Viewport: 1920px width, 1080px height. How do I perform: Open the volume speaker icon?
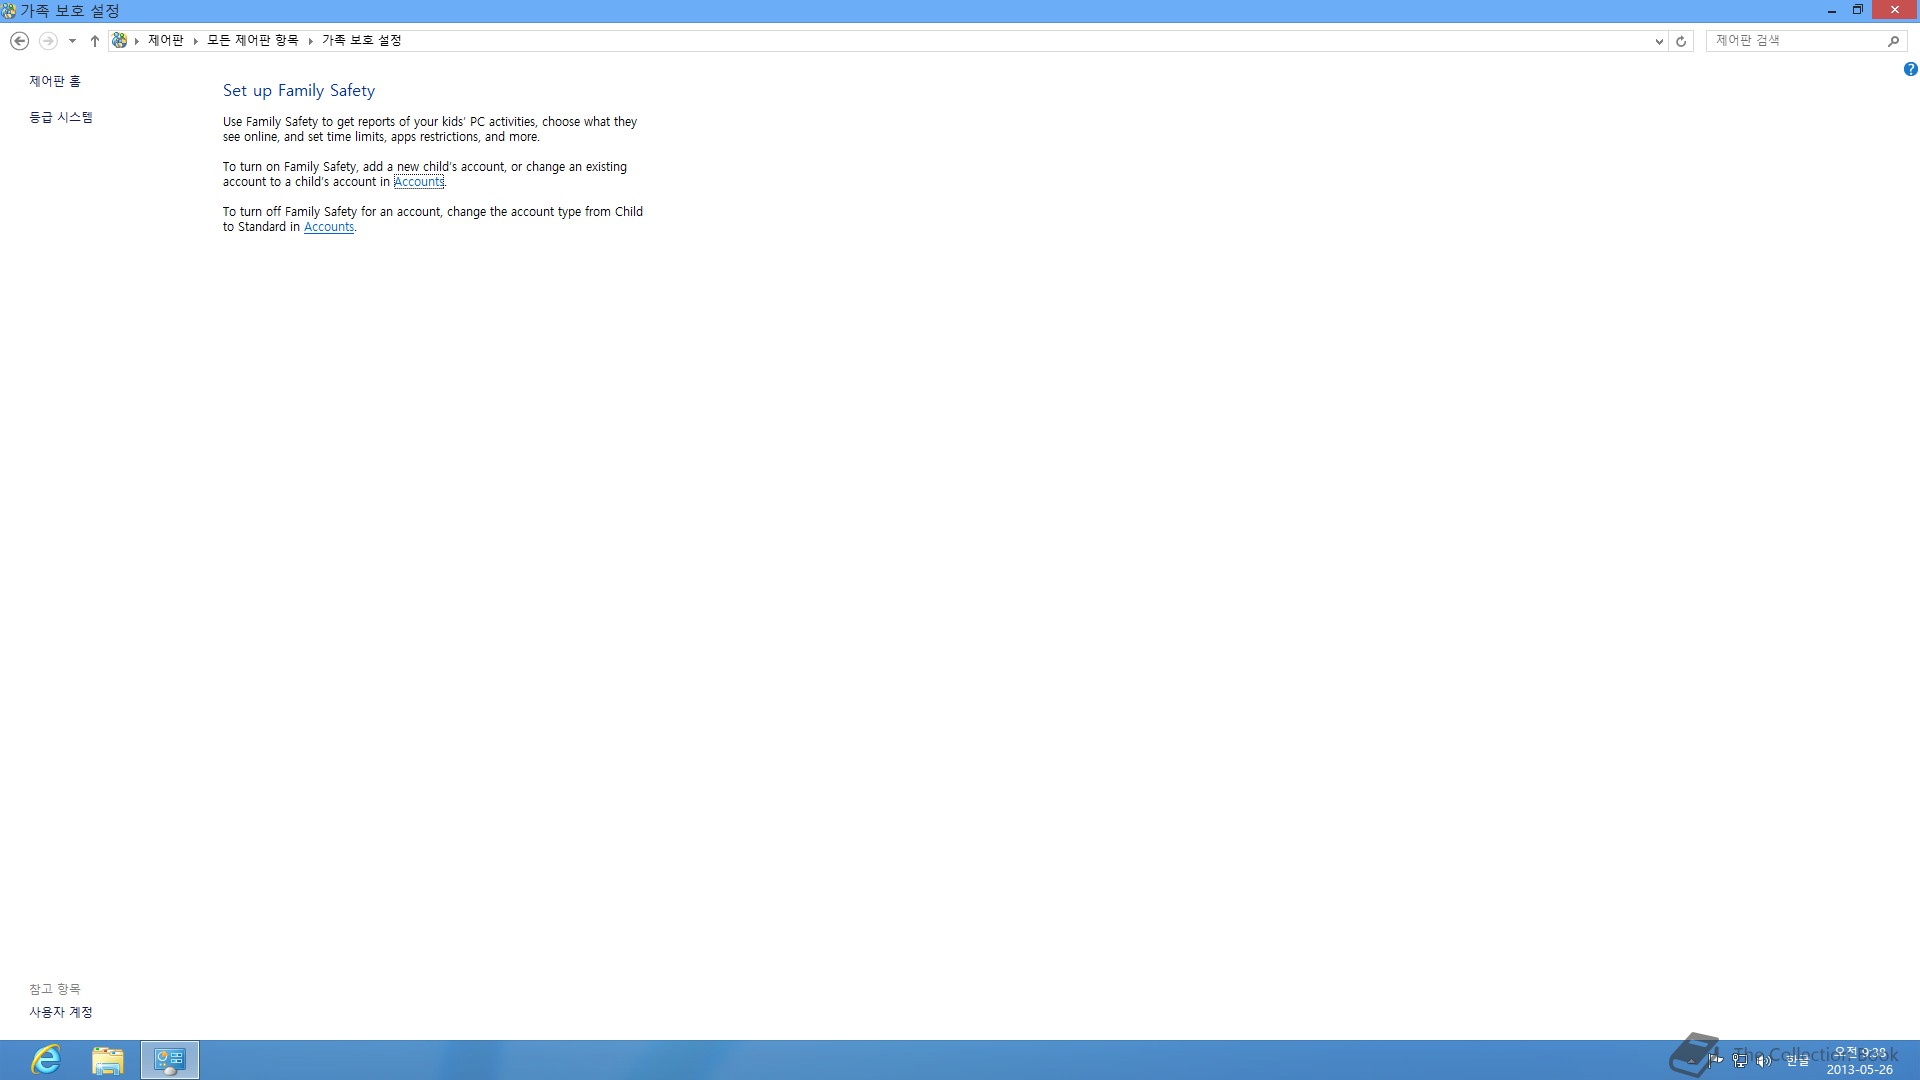[1764, 1060]
